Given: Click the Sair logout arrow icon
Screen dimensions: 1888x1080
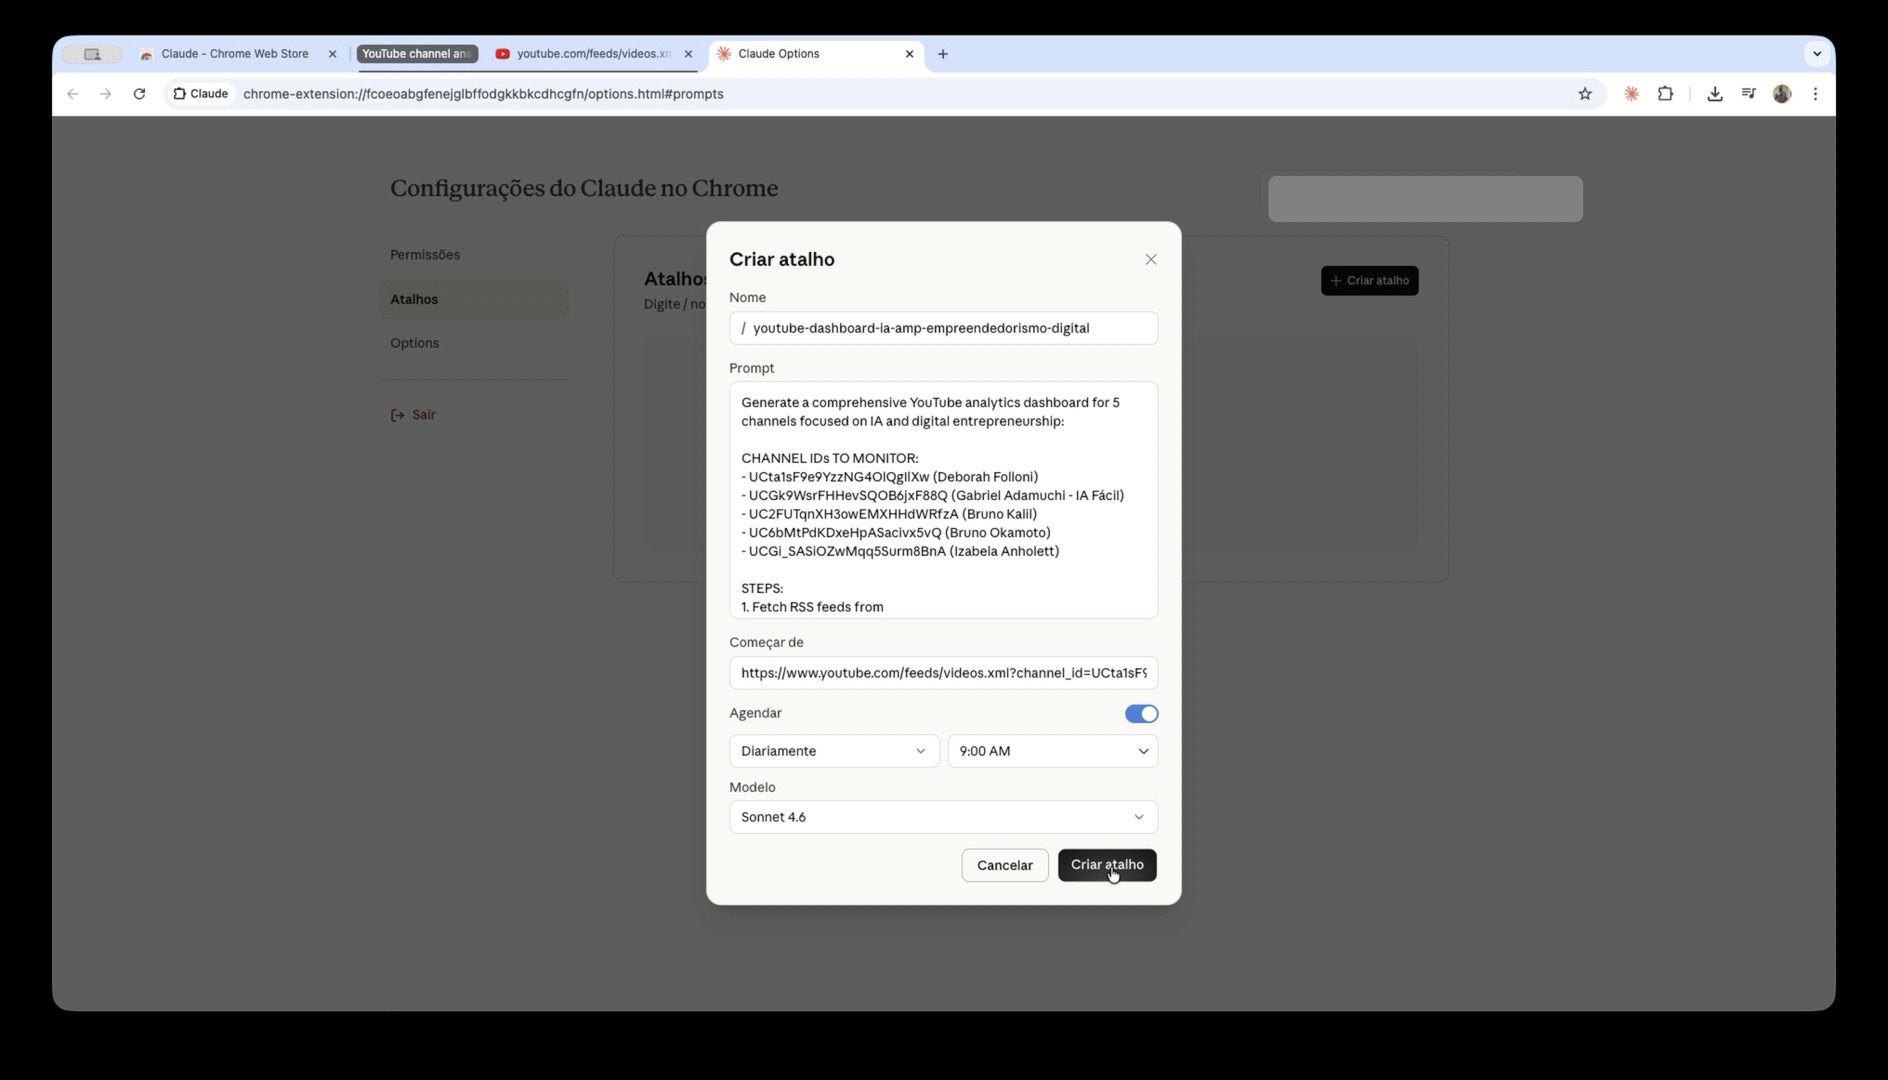Looking at the screenshot, I should tap(397, 415).
